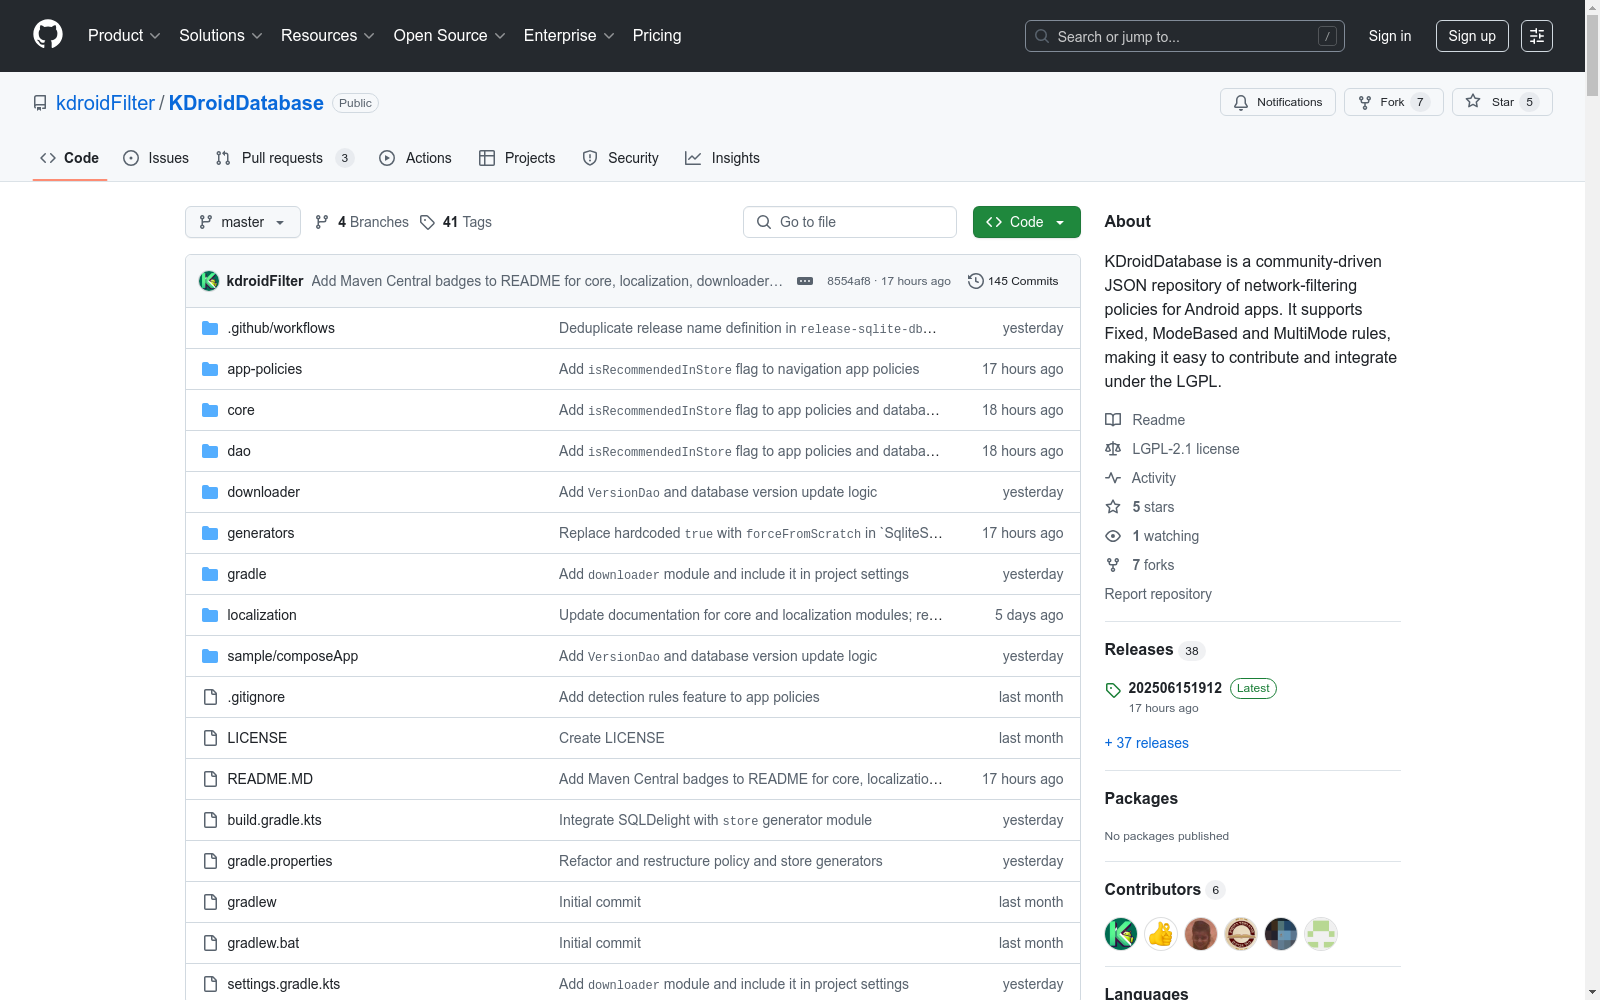Image resolution: width=1600 pixels, height=1000 pixels.
Task: Open the first contributor avatar with the K logo
Action: 1121,934
